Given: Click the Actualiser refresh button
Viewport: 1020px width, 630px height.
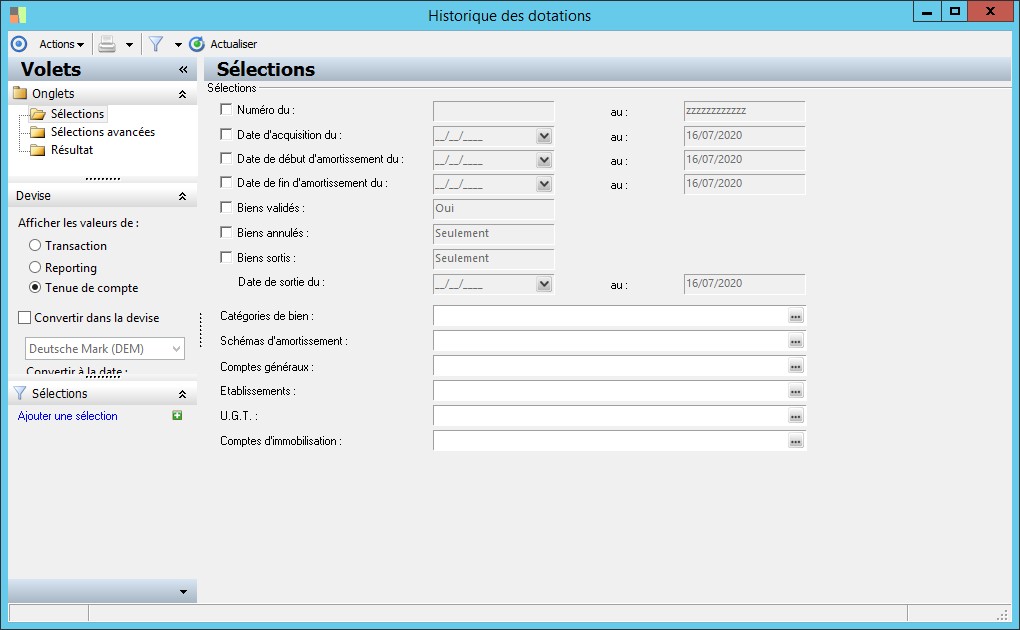Looking at the screenshot, I should (x=223, y=44).
